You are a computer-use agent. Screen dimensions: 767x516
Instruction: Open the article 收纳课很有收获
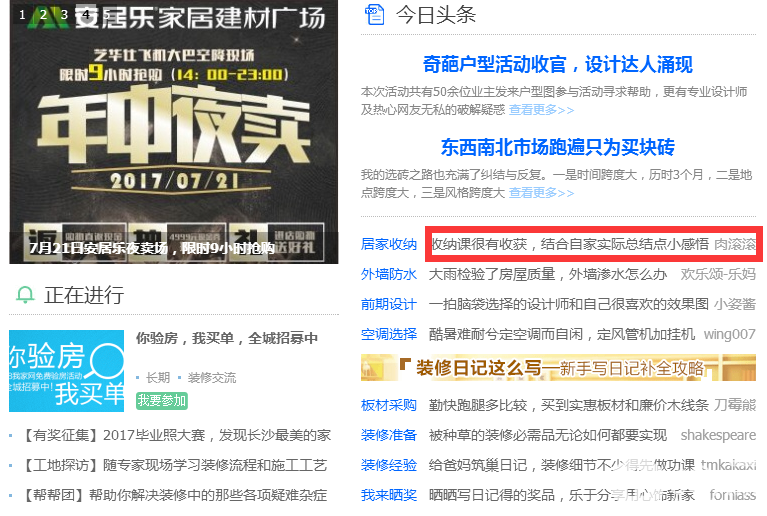[x=569, y=244]
